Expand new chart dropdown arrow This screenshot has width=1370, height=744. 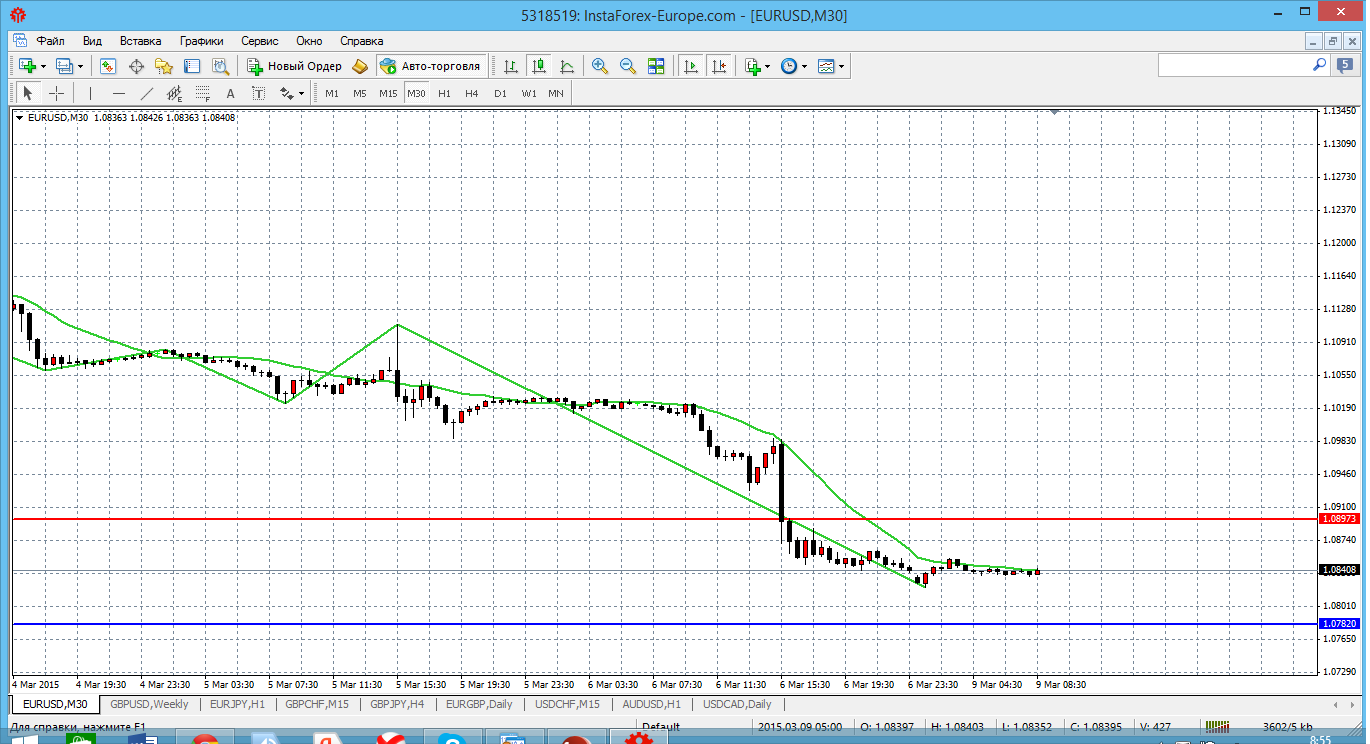[x=43, y=66]
